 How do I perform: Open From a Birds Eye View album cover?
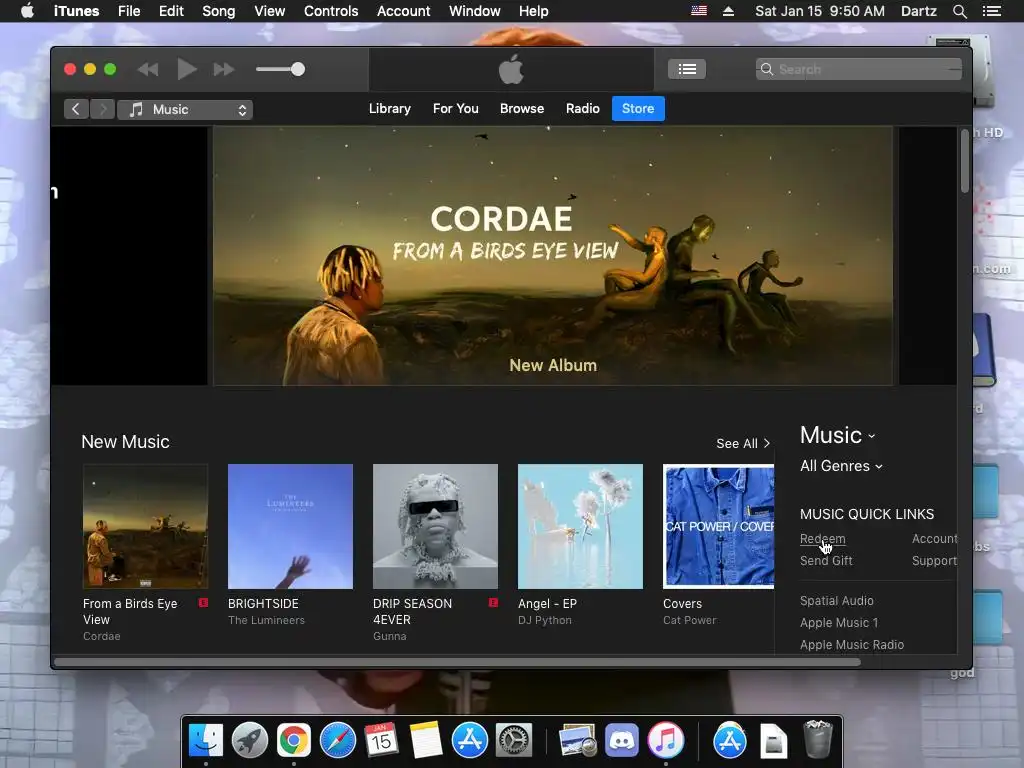point(145,526)
